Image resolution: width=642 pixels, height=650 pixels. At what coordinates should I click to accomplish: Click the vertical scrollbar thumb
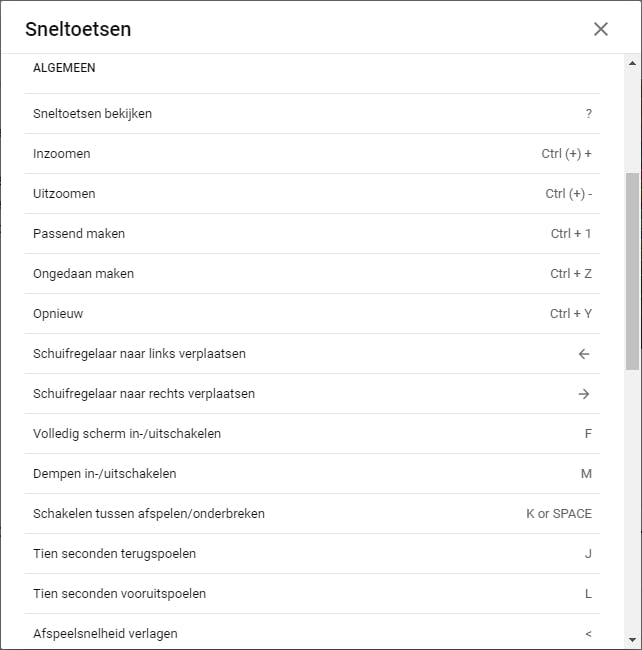click(632, 270)
